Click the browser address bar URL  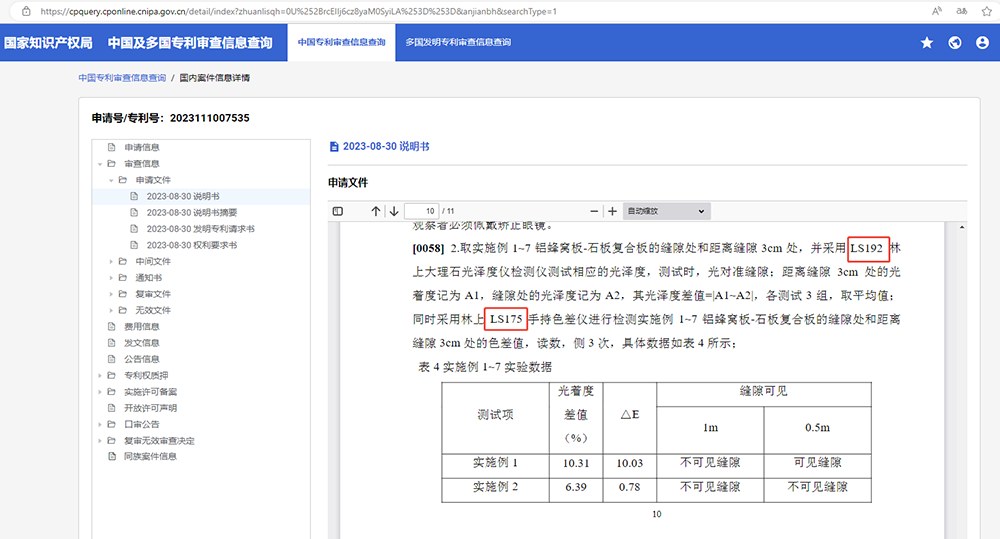298,11
